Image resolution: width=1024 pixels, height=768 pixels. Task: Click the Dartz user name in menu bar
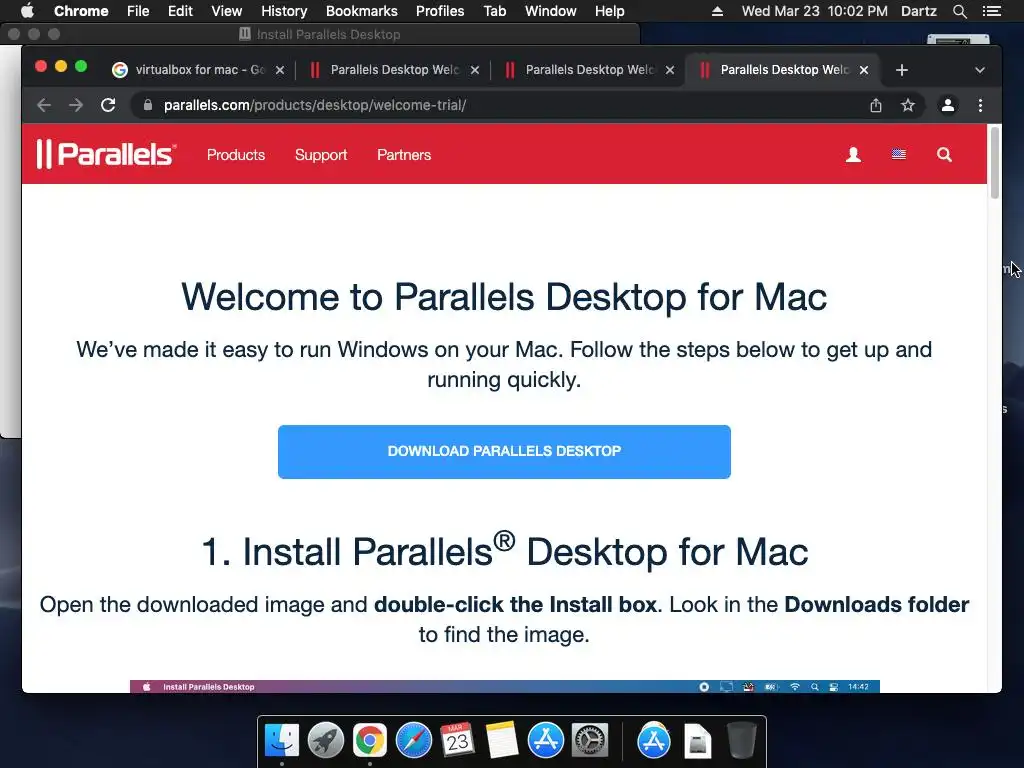(x=918, y=11)
